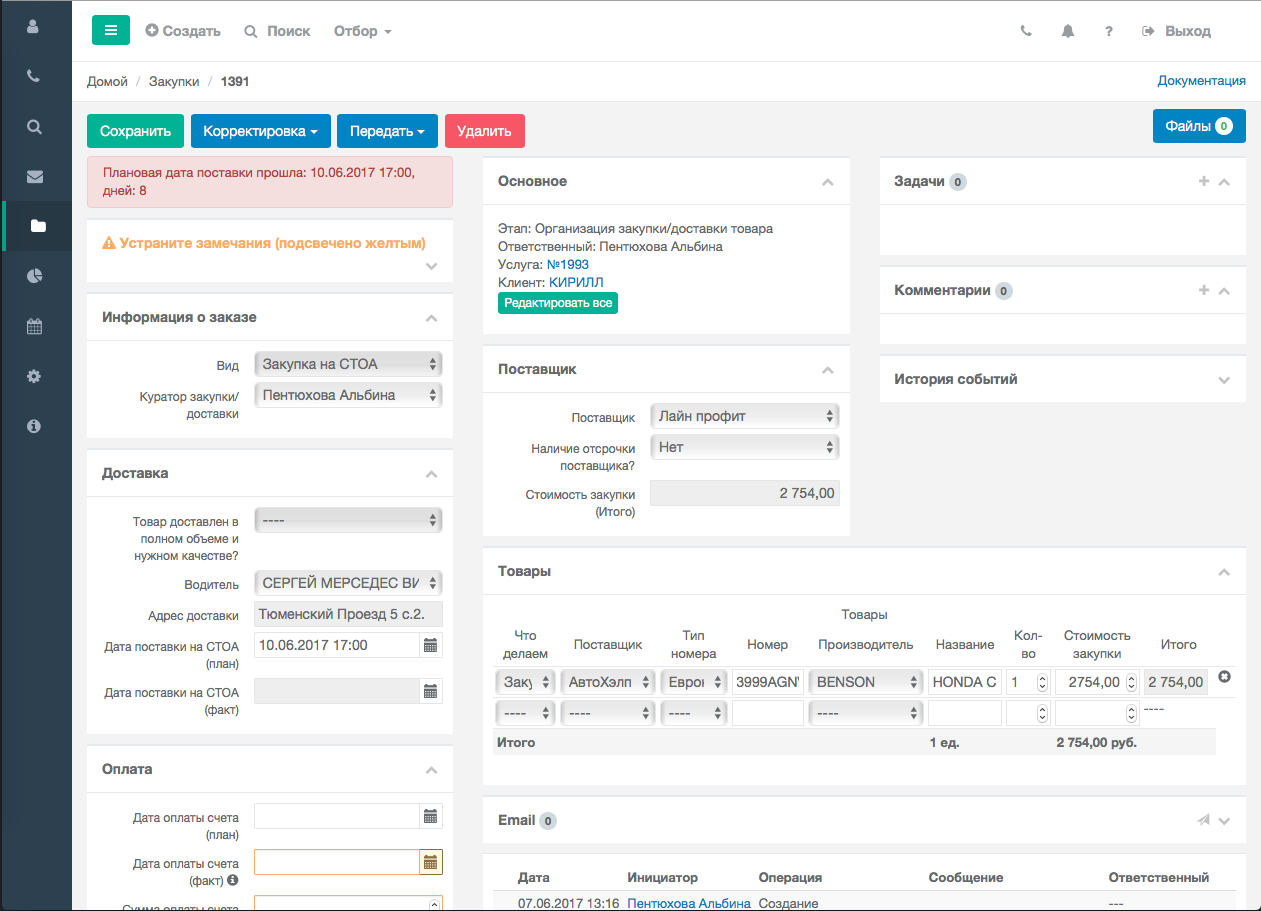Screen dimensions: 1261x911
Task: Open the phone calls sidebar icon
Action: coord(34,76)
